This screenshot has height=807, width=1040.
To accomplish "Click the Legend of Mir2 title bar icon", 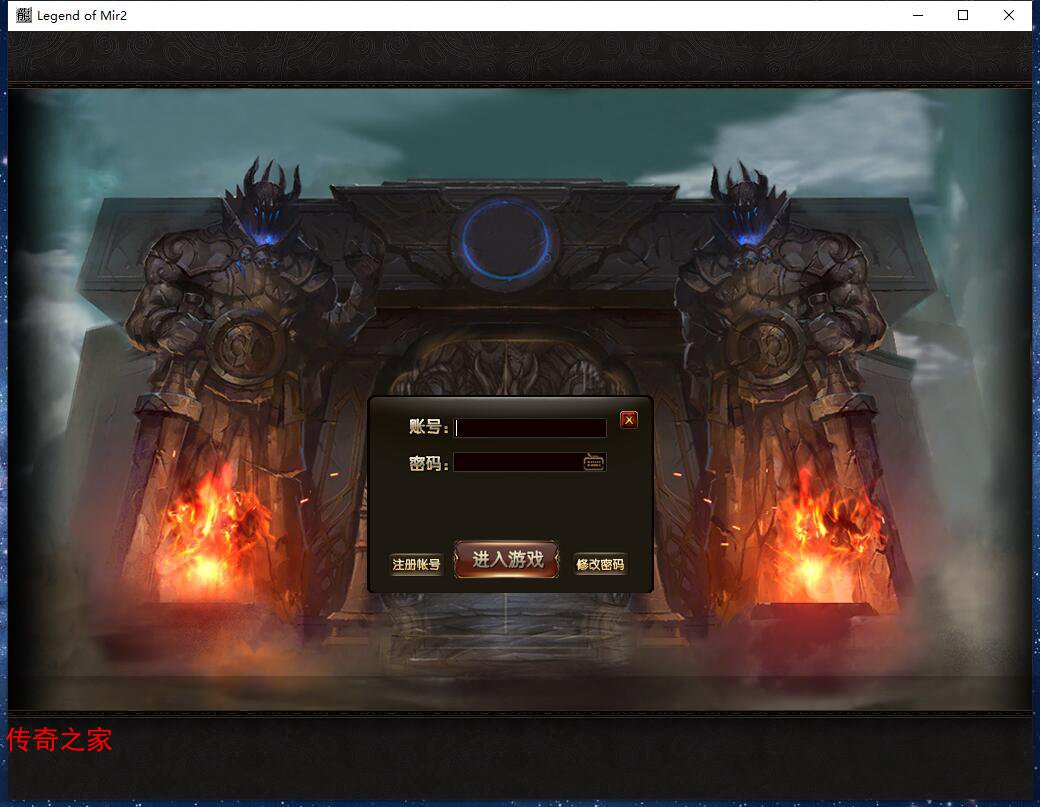I will 24,15.
